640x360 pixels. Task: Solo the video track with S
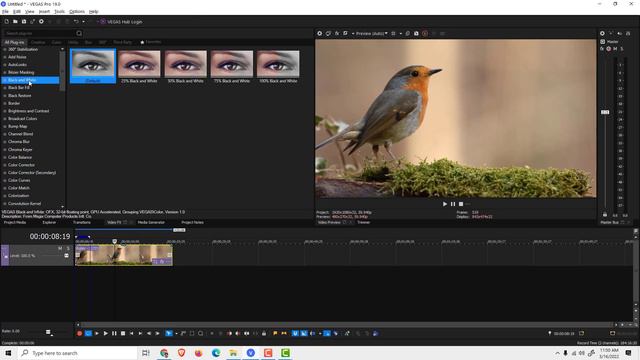pos(68,248)
